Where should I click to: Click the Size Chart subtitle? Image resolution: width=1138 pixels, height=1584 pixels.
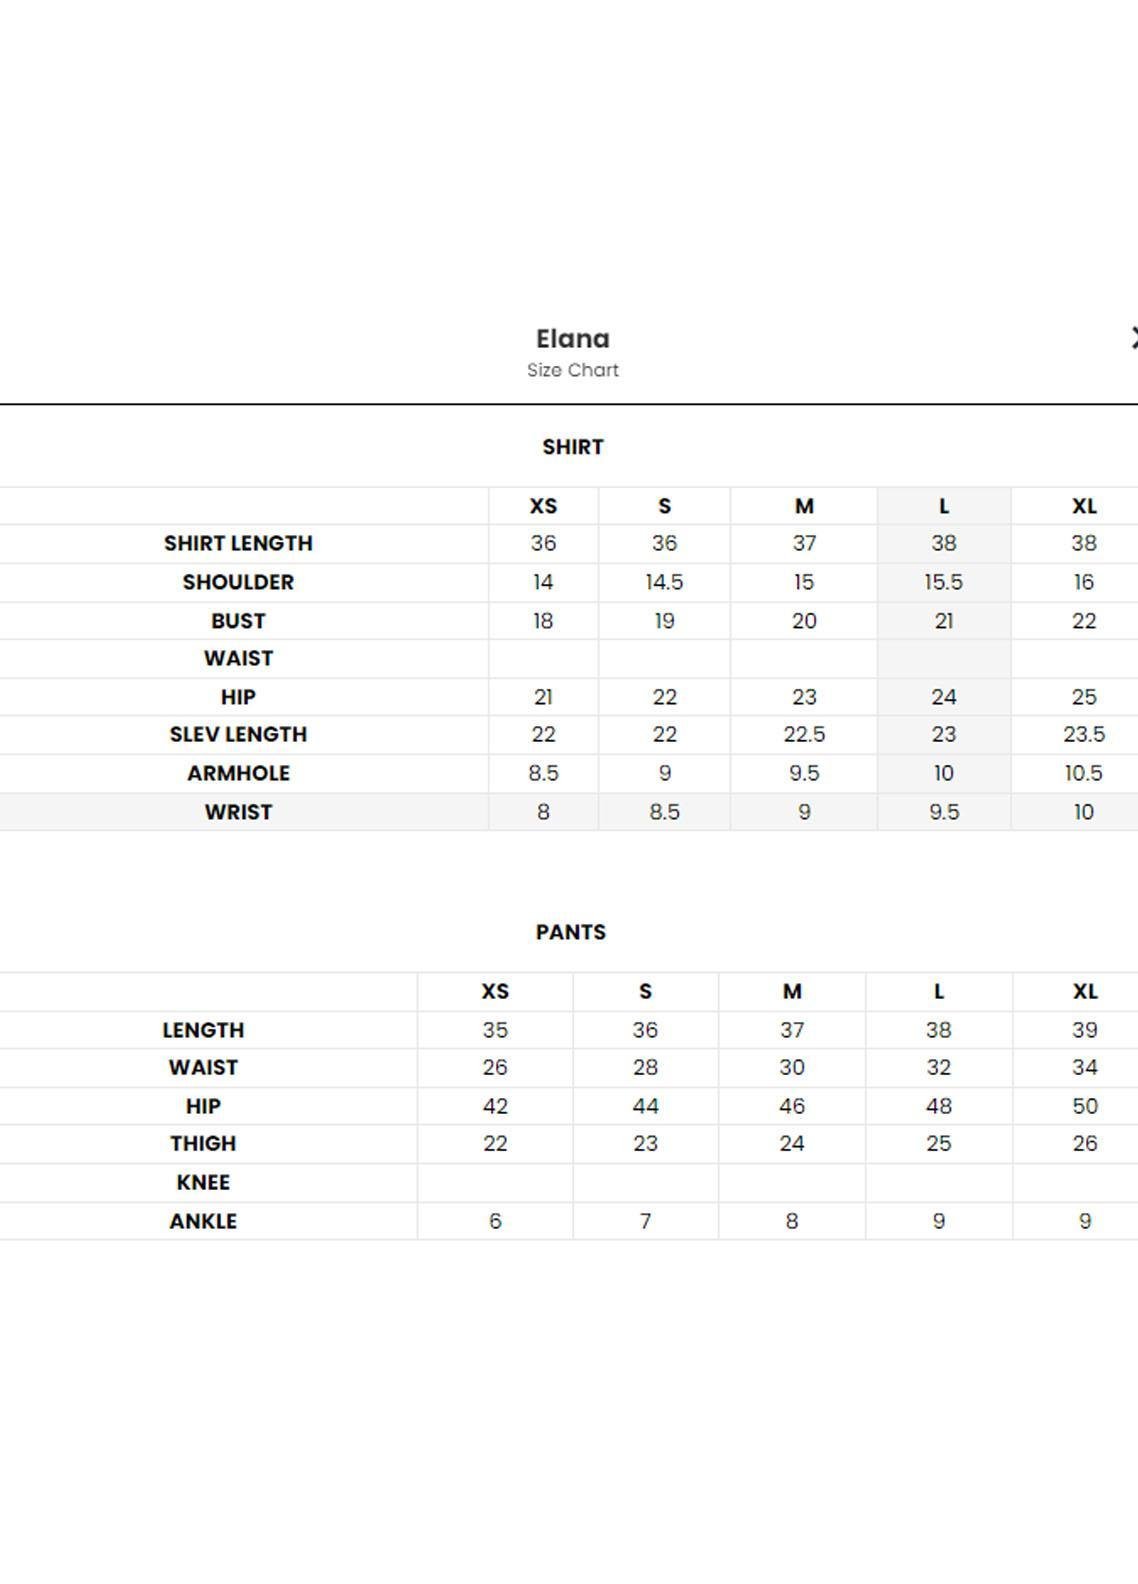tap(573, 370)
